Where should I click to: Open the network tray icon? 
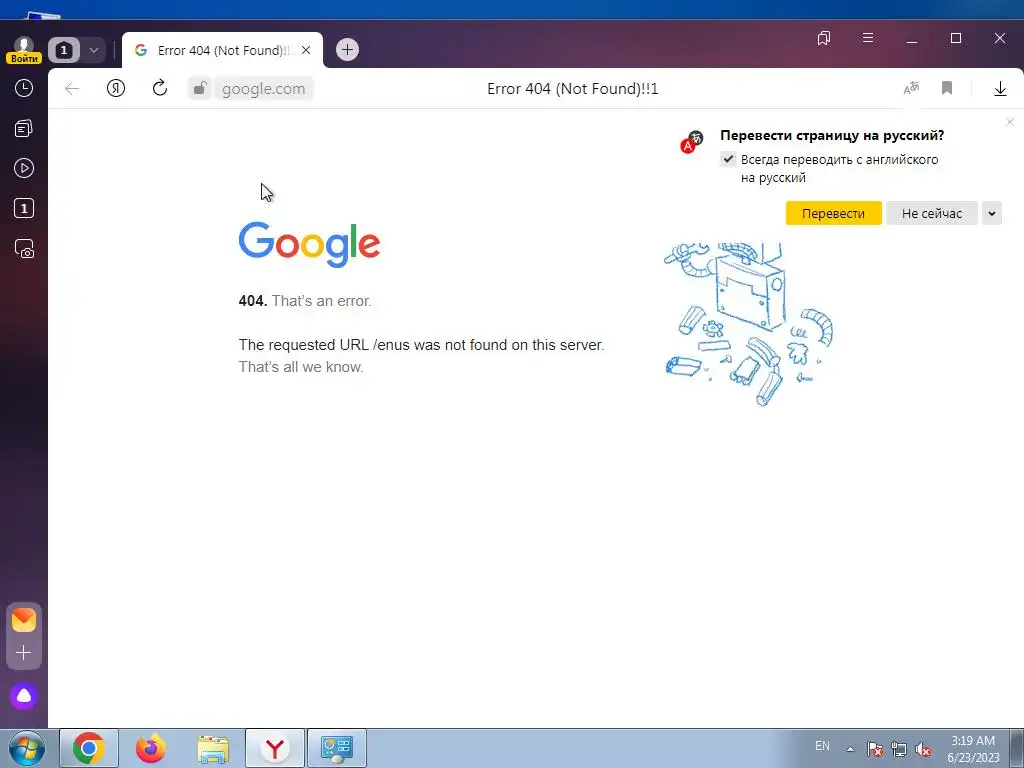coord(899,749)
